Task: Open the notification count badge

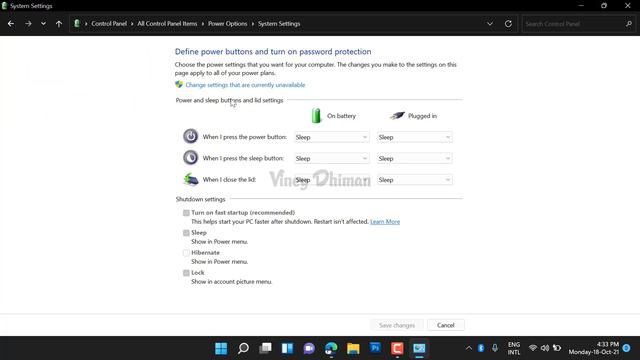Action: pyautogui.click(x=627, y=348)
